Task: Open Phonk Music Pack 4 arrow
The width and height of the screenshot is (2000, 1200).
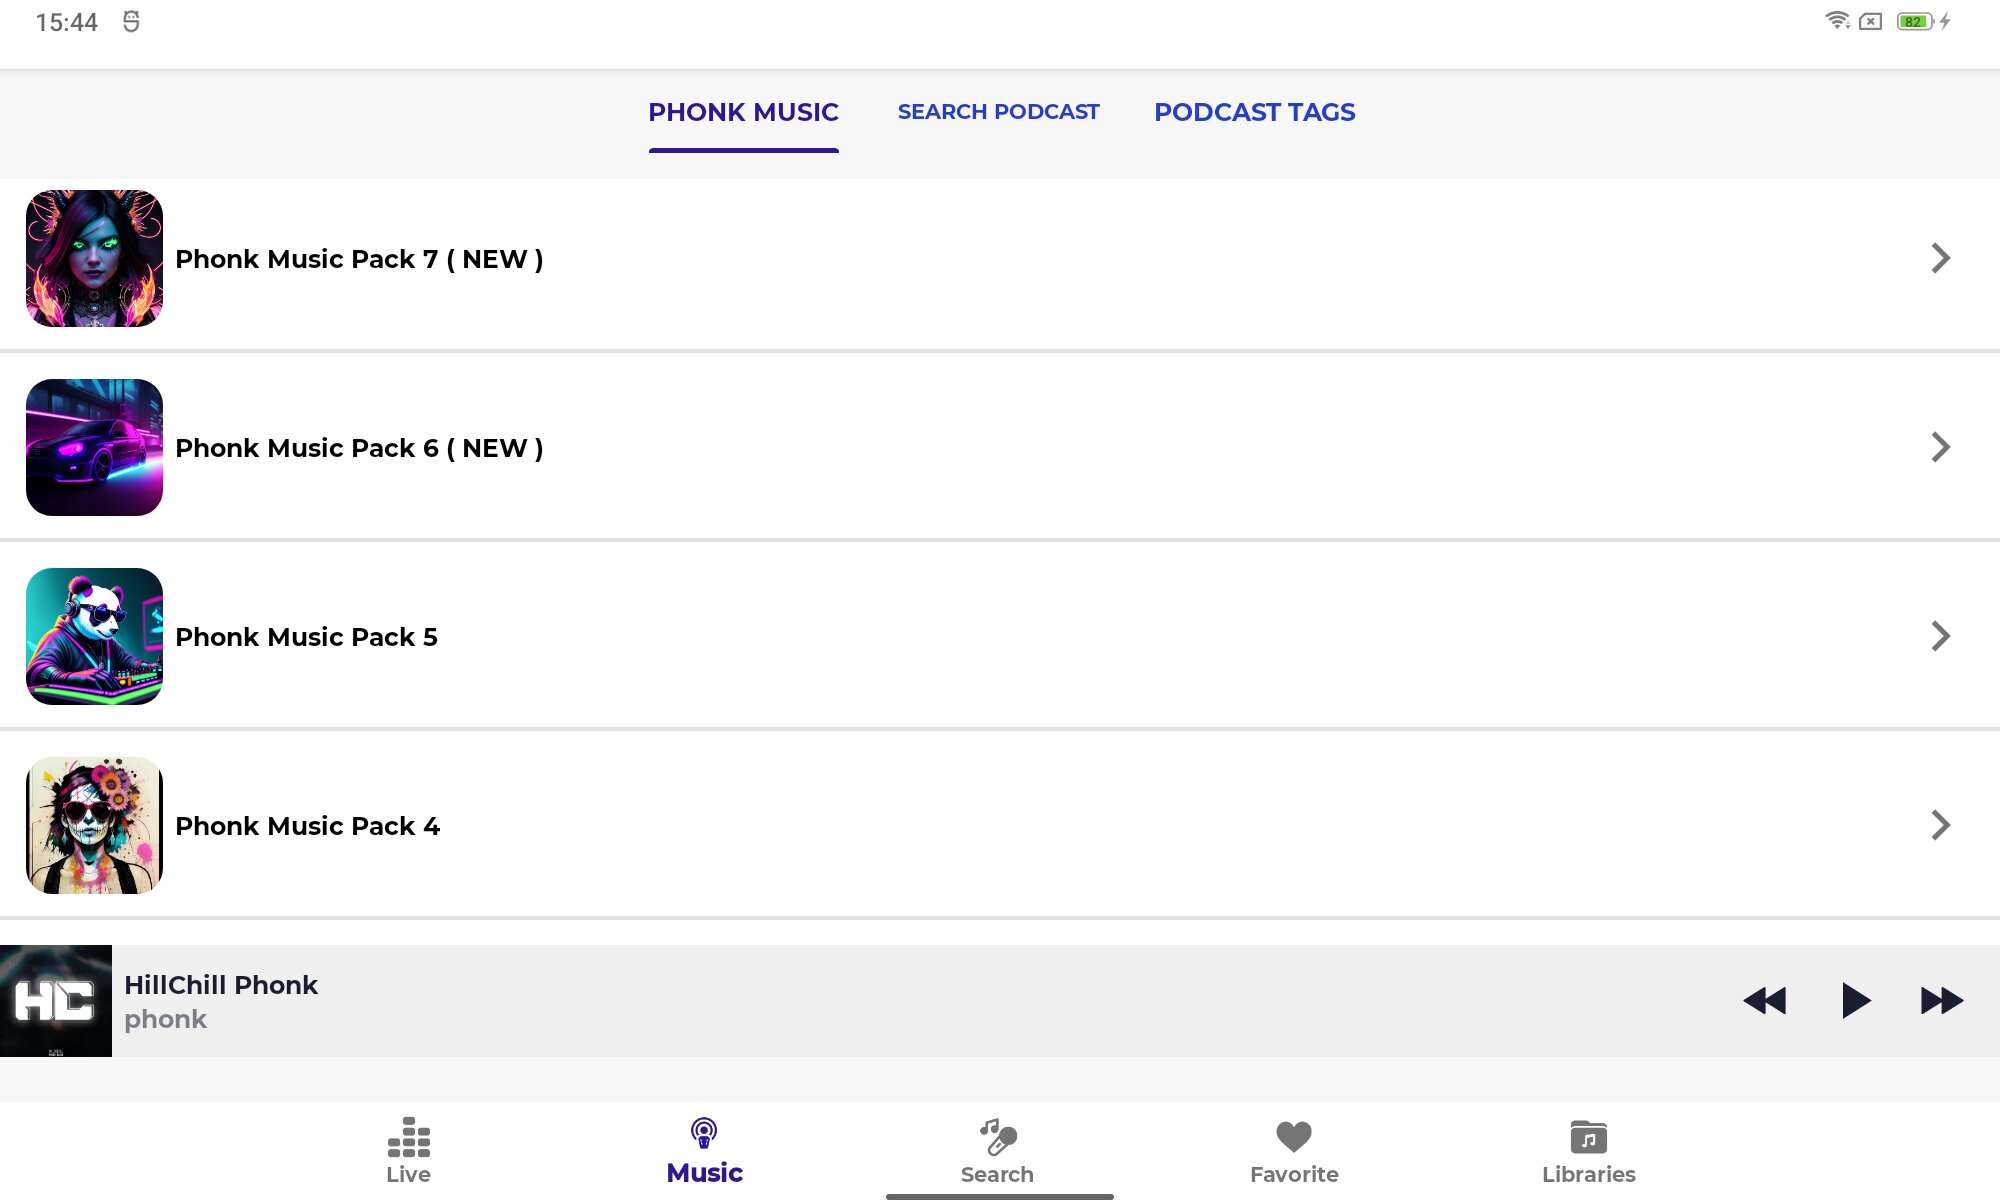Action: tap(1940, 825)
